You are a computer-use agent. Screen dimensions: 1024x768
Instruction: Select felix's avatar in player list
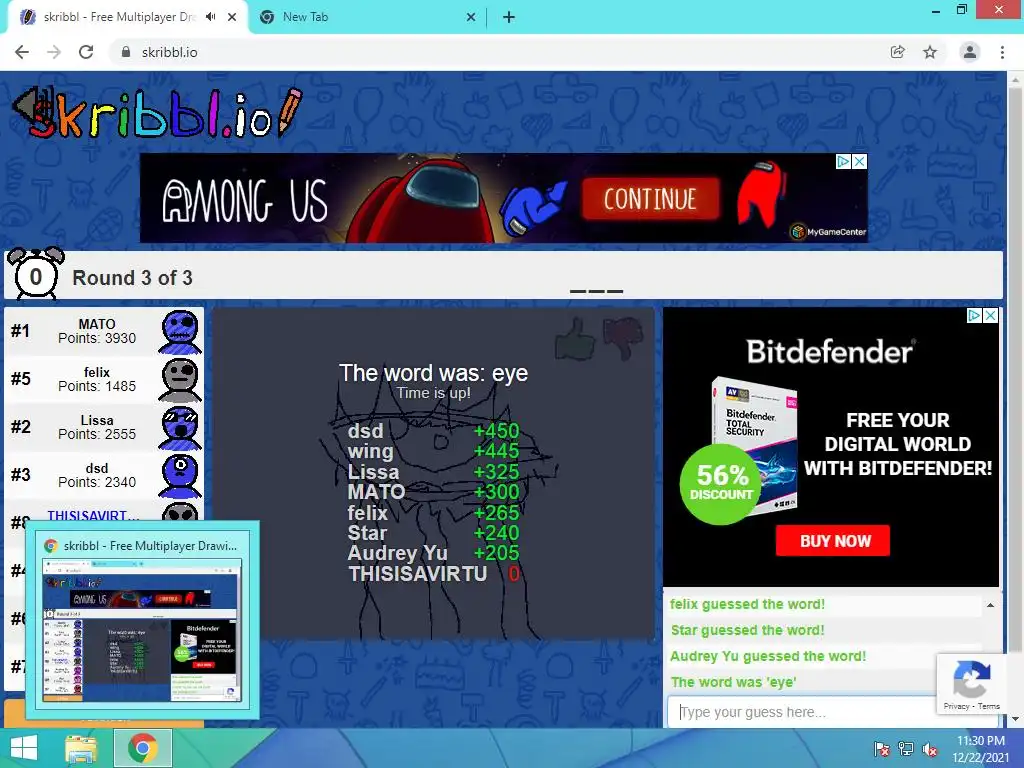click(180, 379)
